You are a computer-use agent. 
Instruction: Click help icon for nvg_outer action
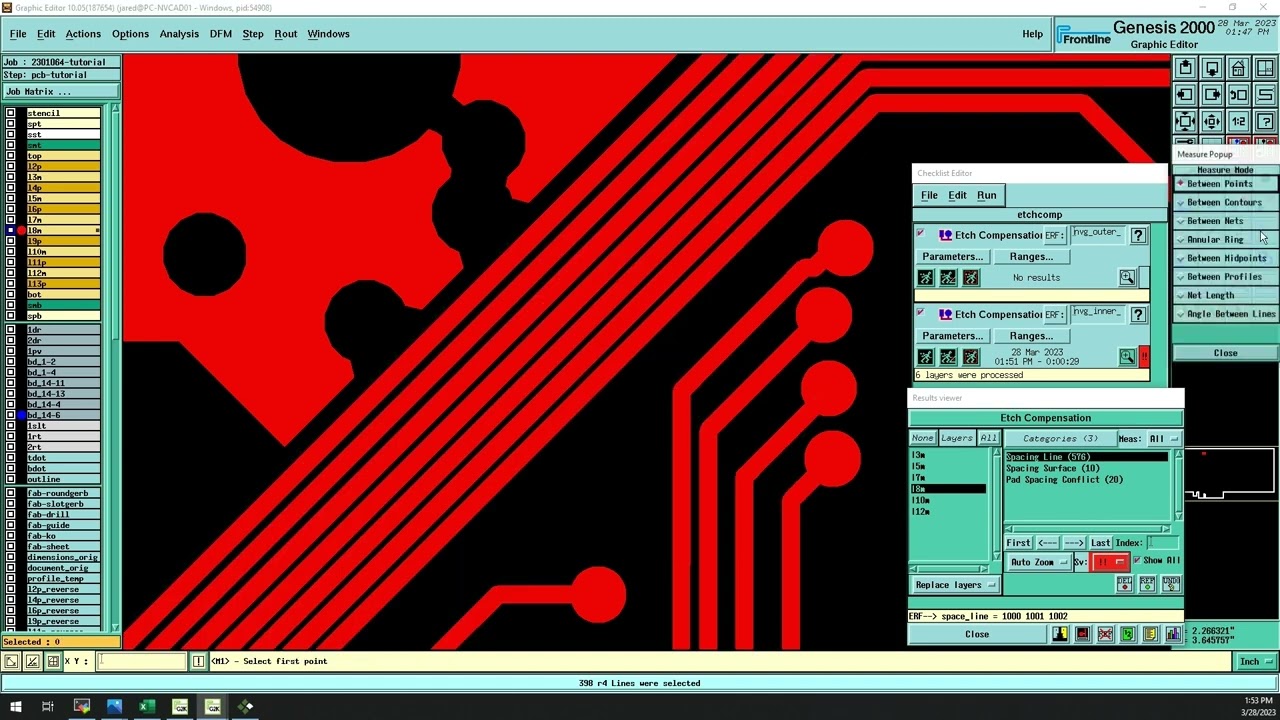(x=1138, y=235)
